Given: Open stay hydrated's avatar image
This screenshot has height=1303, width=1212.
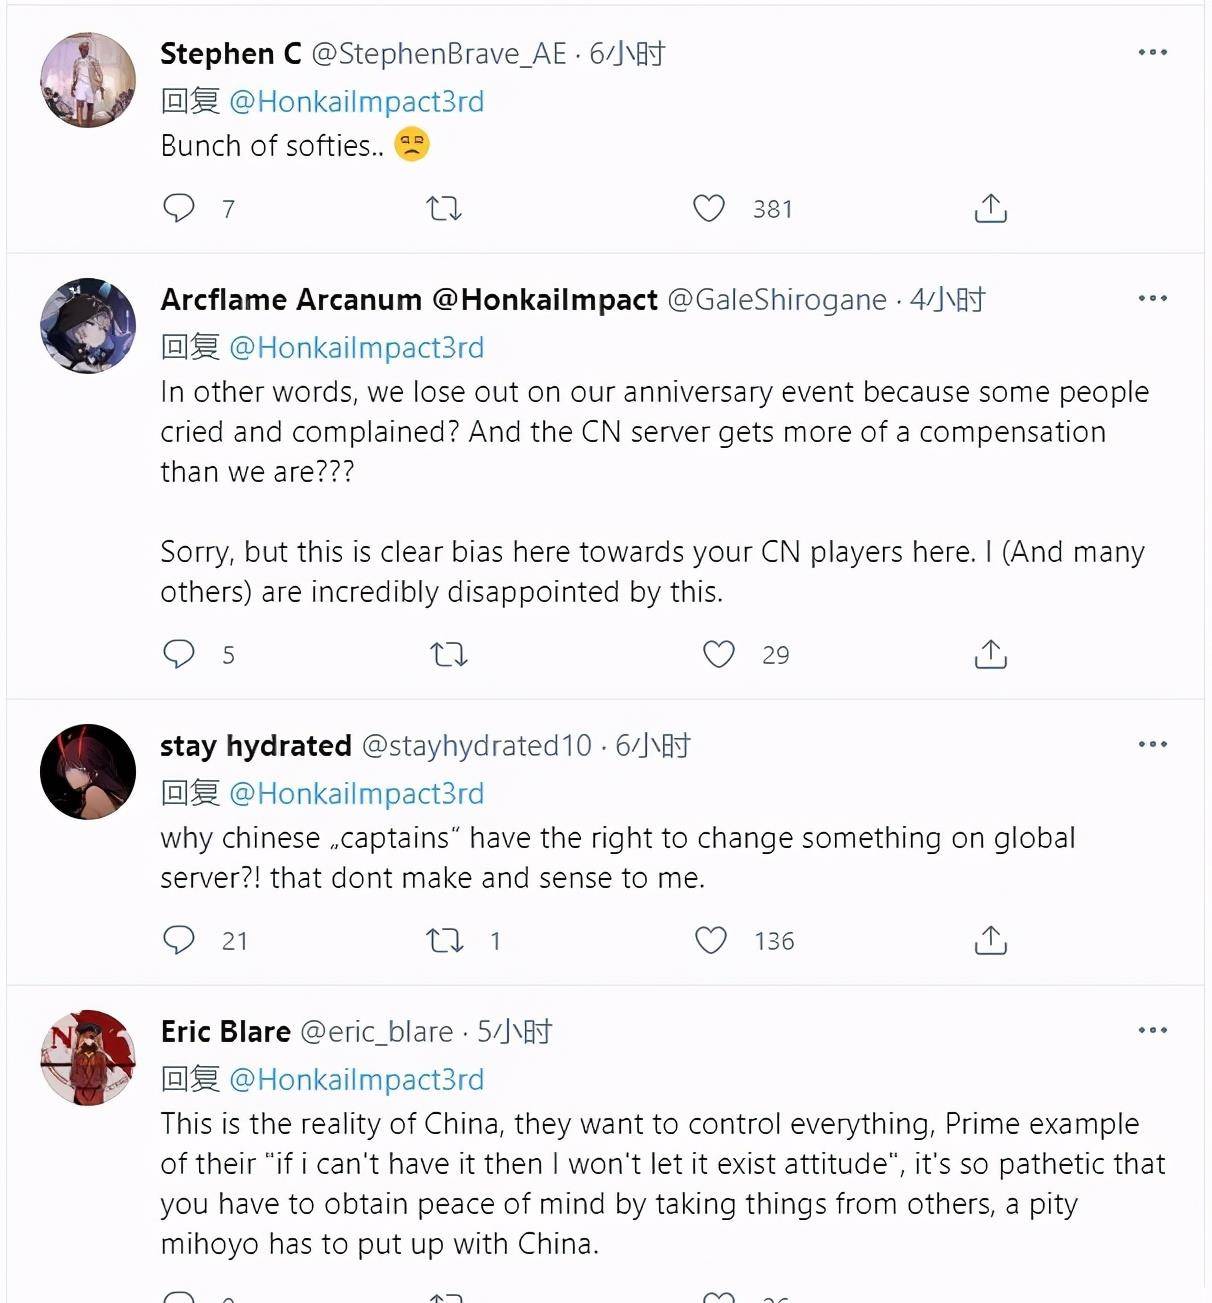Looking at the screenshot, I should click(88, 772).
